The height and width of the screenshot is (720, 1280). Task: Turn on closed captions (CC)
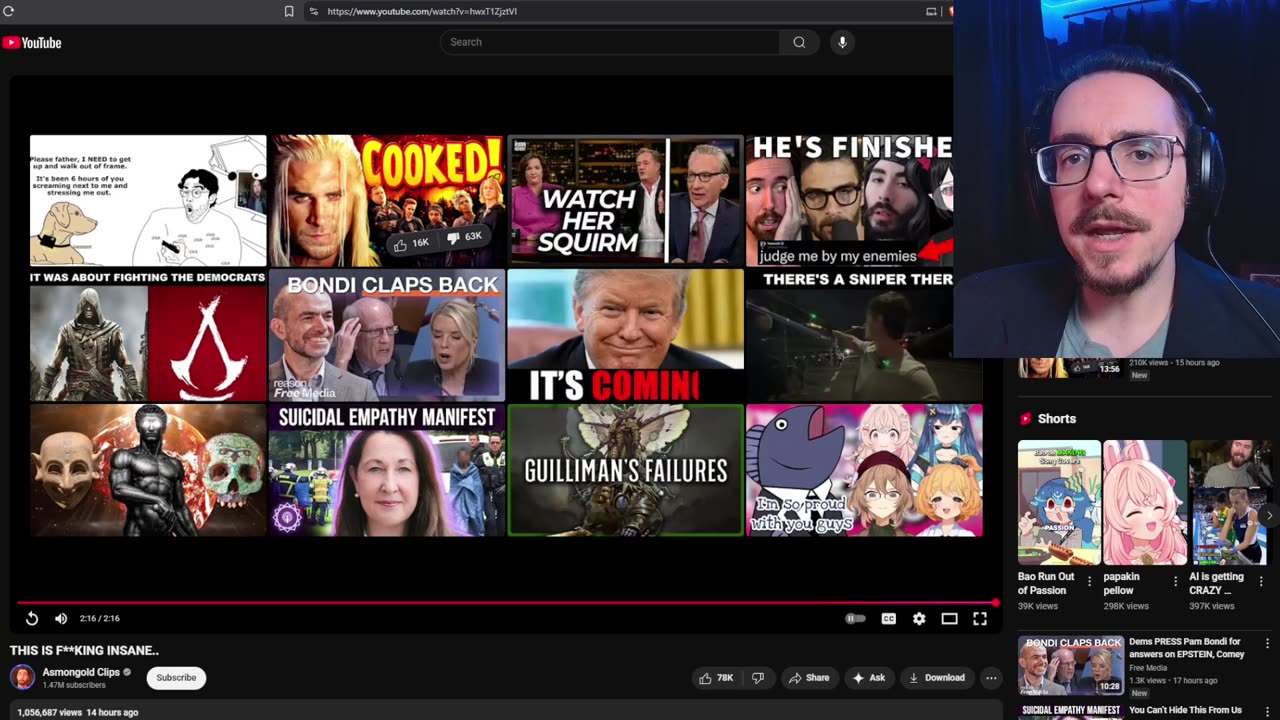click(x=888, y=619)
